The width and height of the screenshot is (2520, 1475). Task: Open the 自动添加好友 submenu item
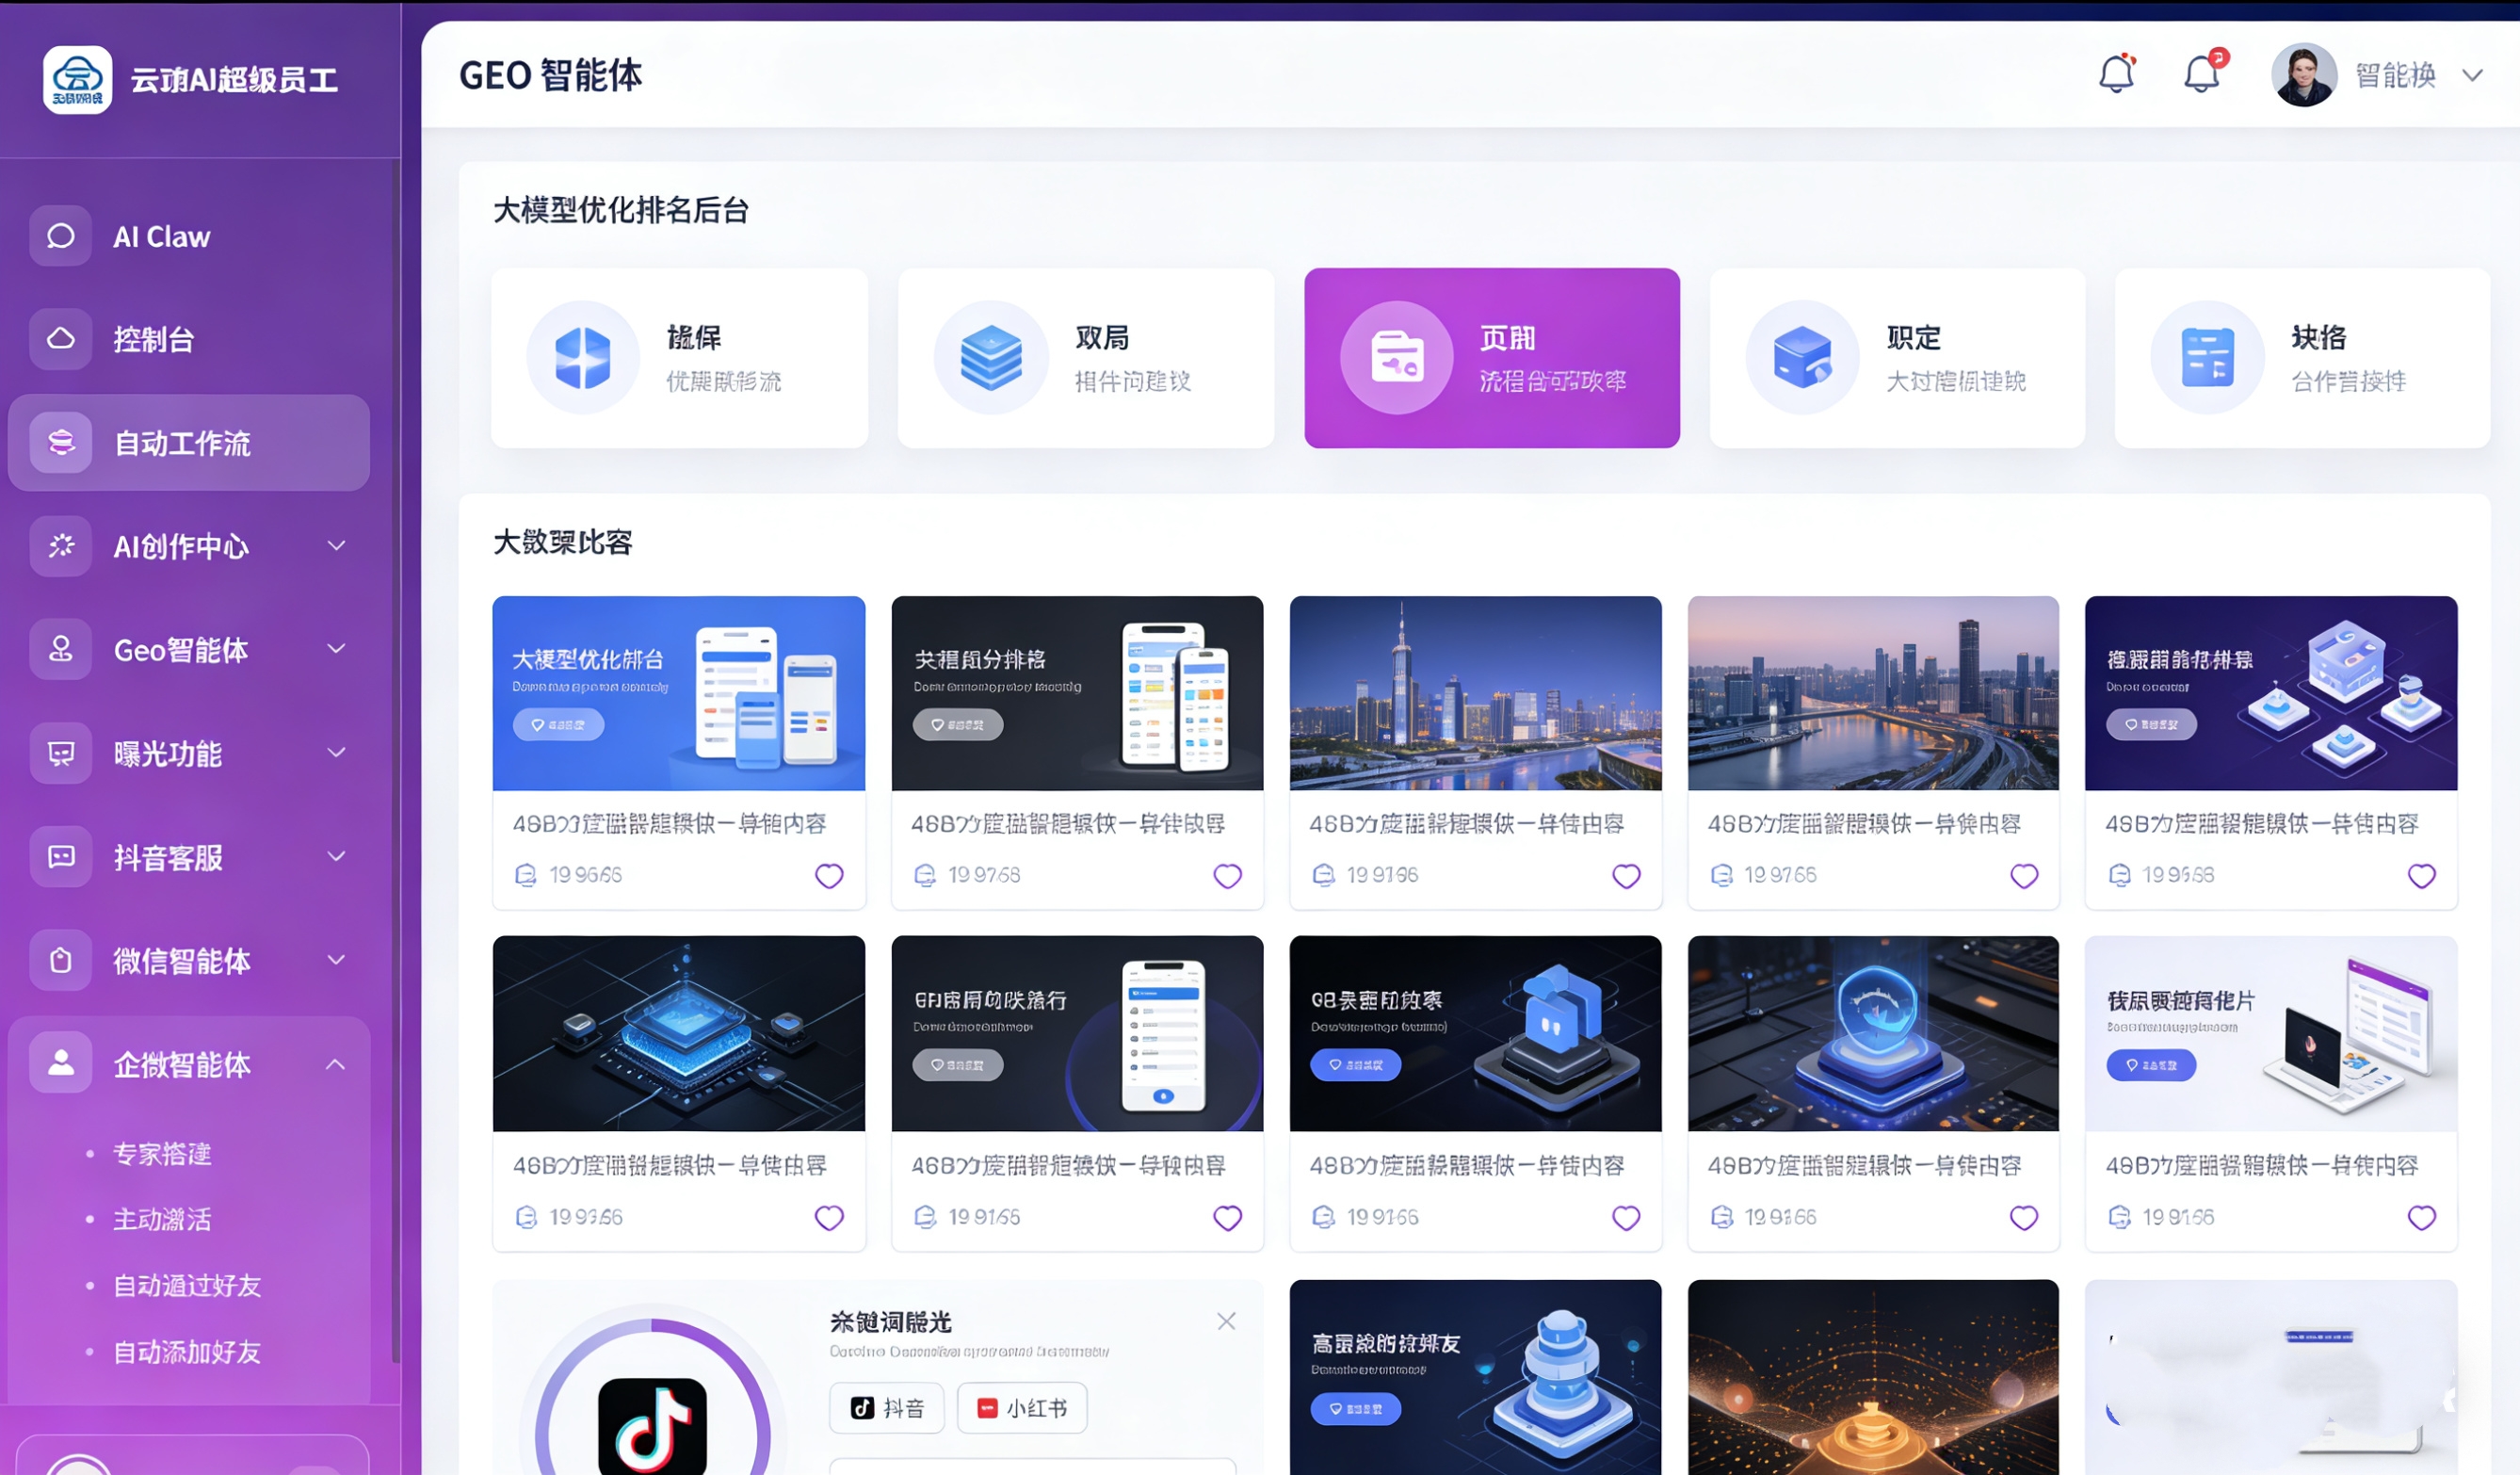(187, 1352)
